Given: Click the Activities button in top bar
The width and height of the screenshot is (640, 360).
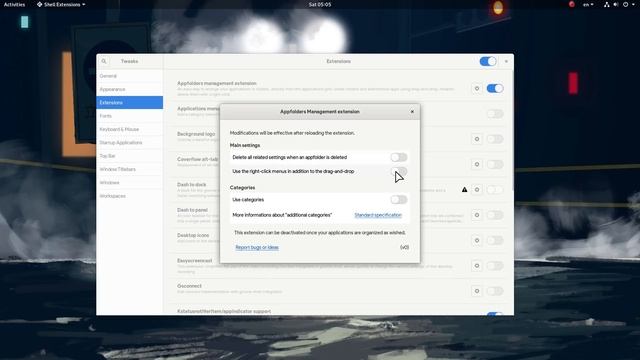Looking at the screenshot, I should [x=14, y=4].
